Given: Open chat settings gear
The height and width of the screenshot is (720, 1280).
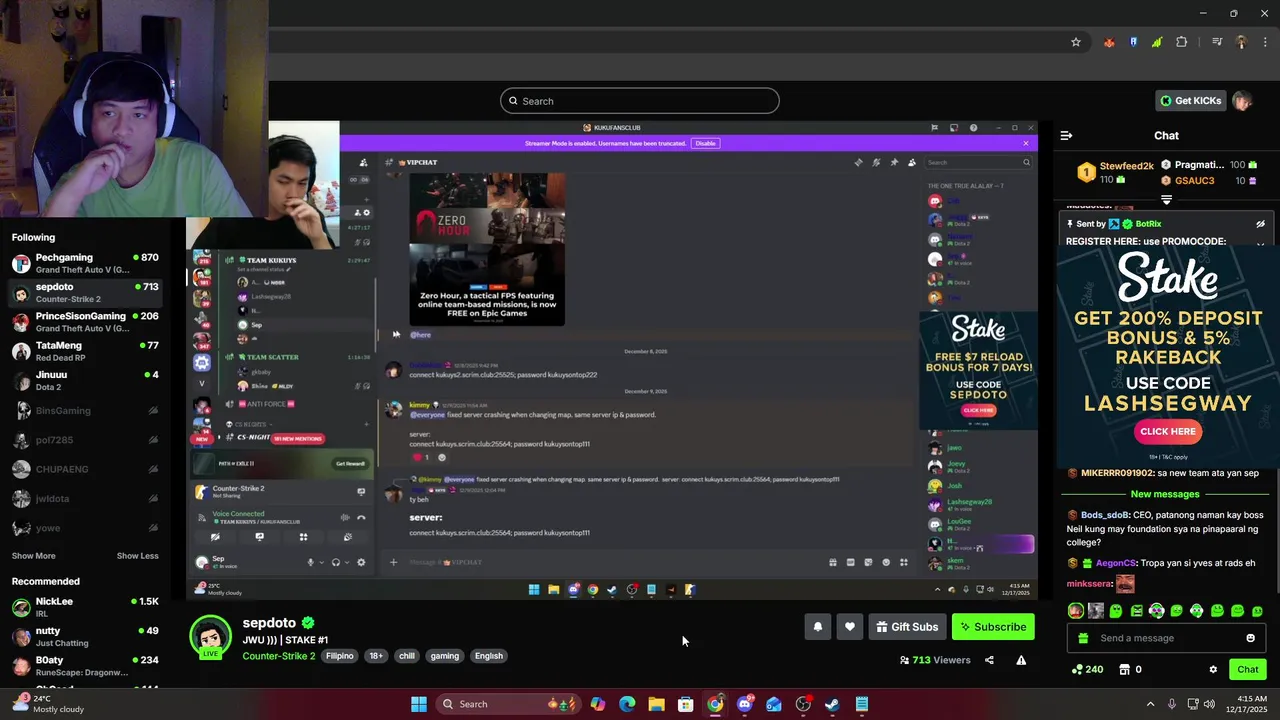Looking at the screenshot, I should (1213, 669).
